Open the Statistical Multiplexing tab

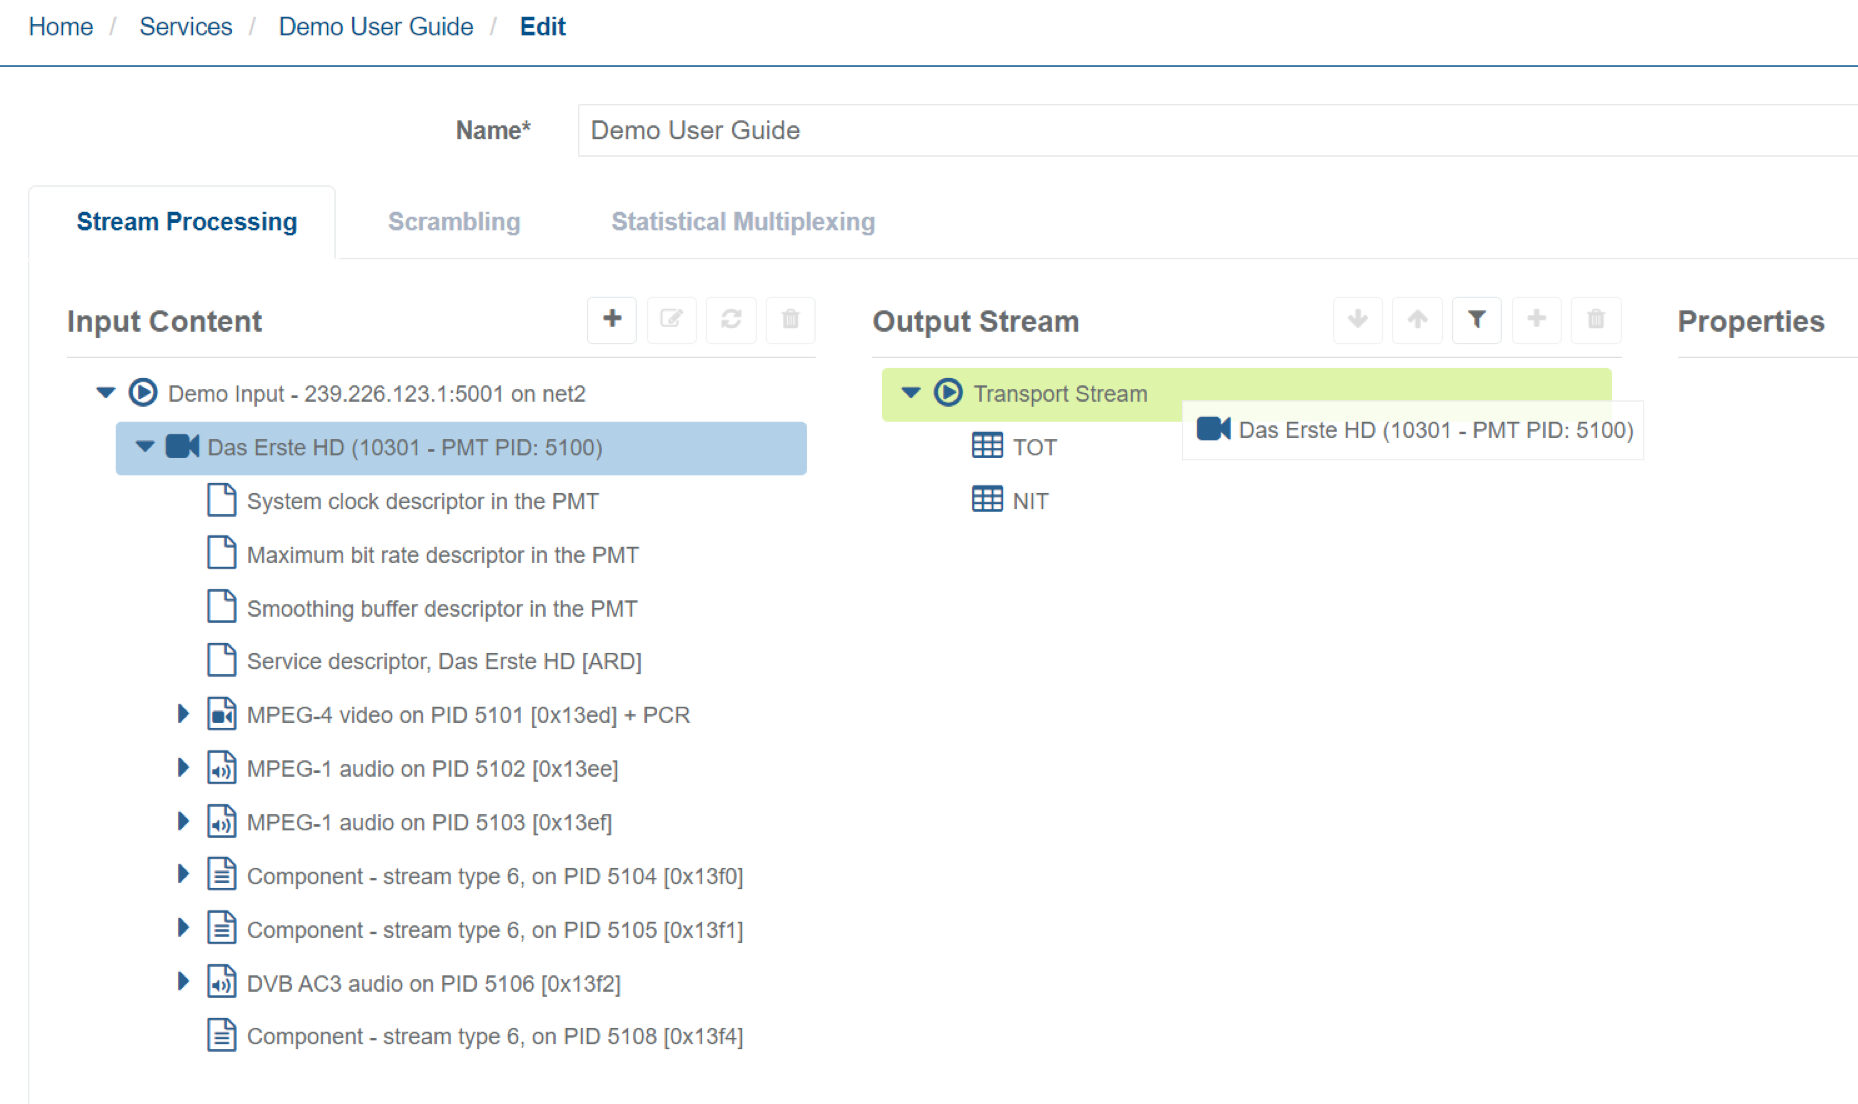[x=743, y=222]
